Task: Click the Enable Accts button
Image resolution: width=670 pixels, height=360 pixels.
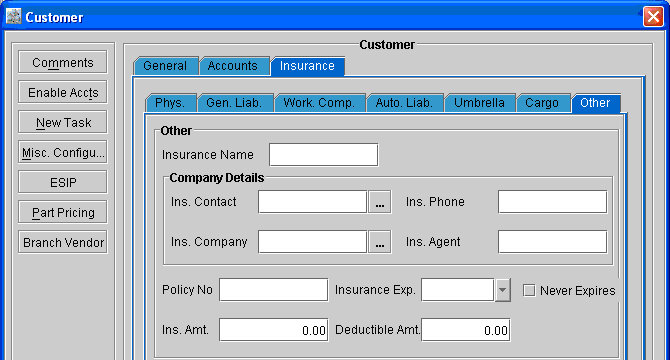Action: tap(63, 92)
